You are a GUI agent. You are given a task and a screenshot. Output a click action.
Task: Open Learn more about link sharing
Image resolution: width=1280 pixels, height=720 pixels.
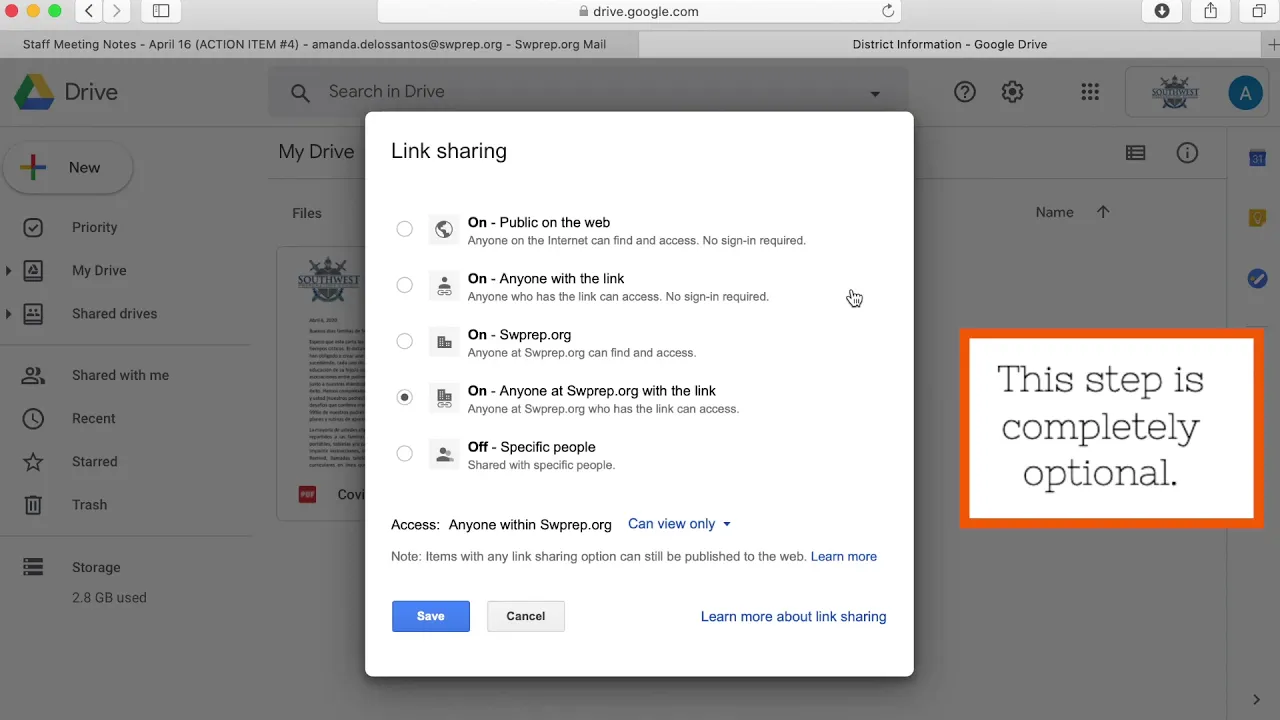pyautogui.click(x=793, y=617)
